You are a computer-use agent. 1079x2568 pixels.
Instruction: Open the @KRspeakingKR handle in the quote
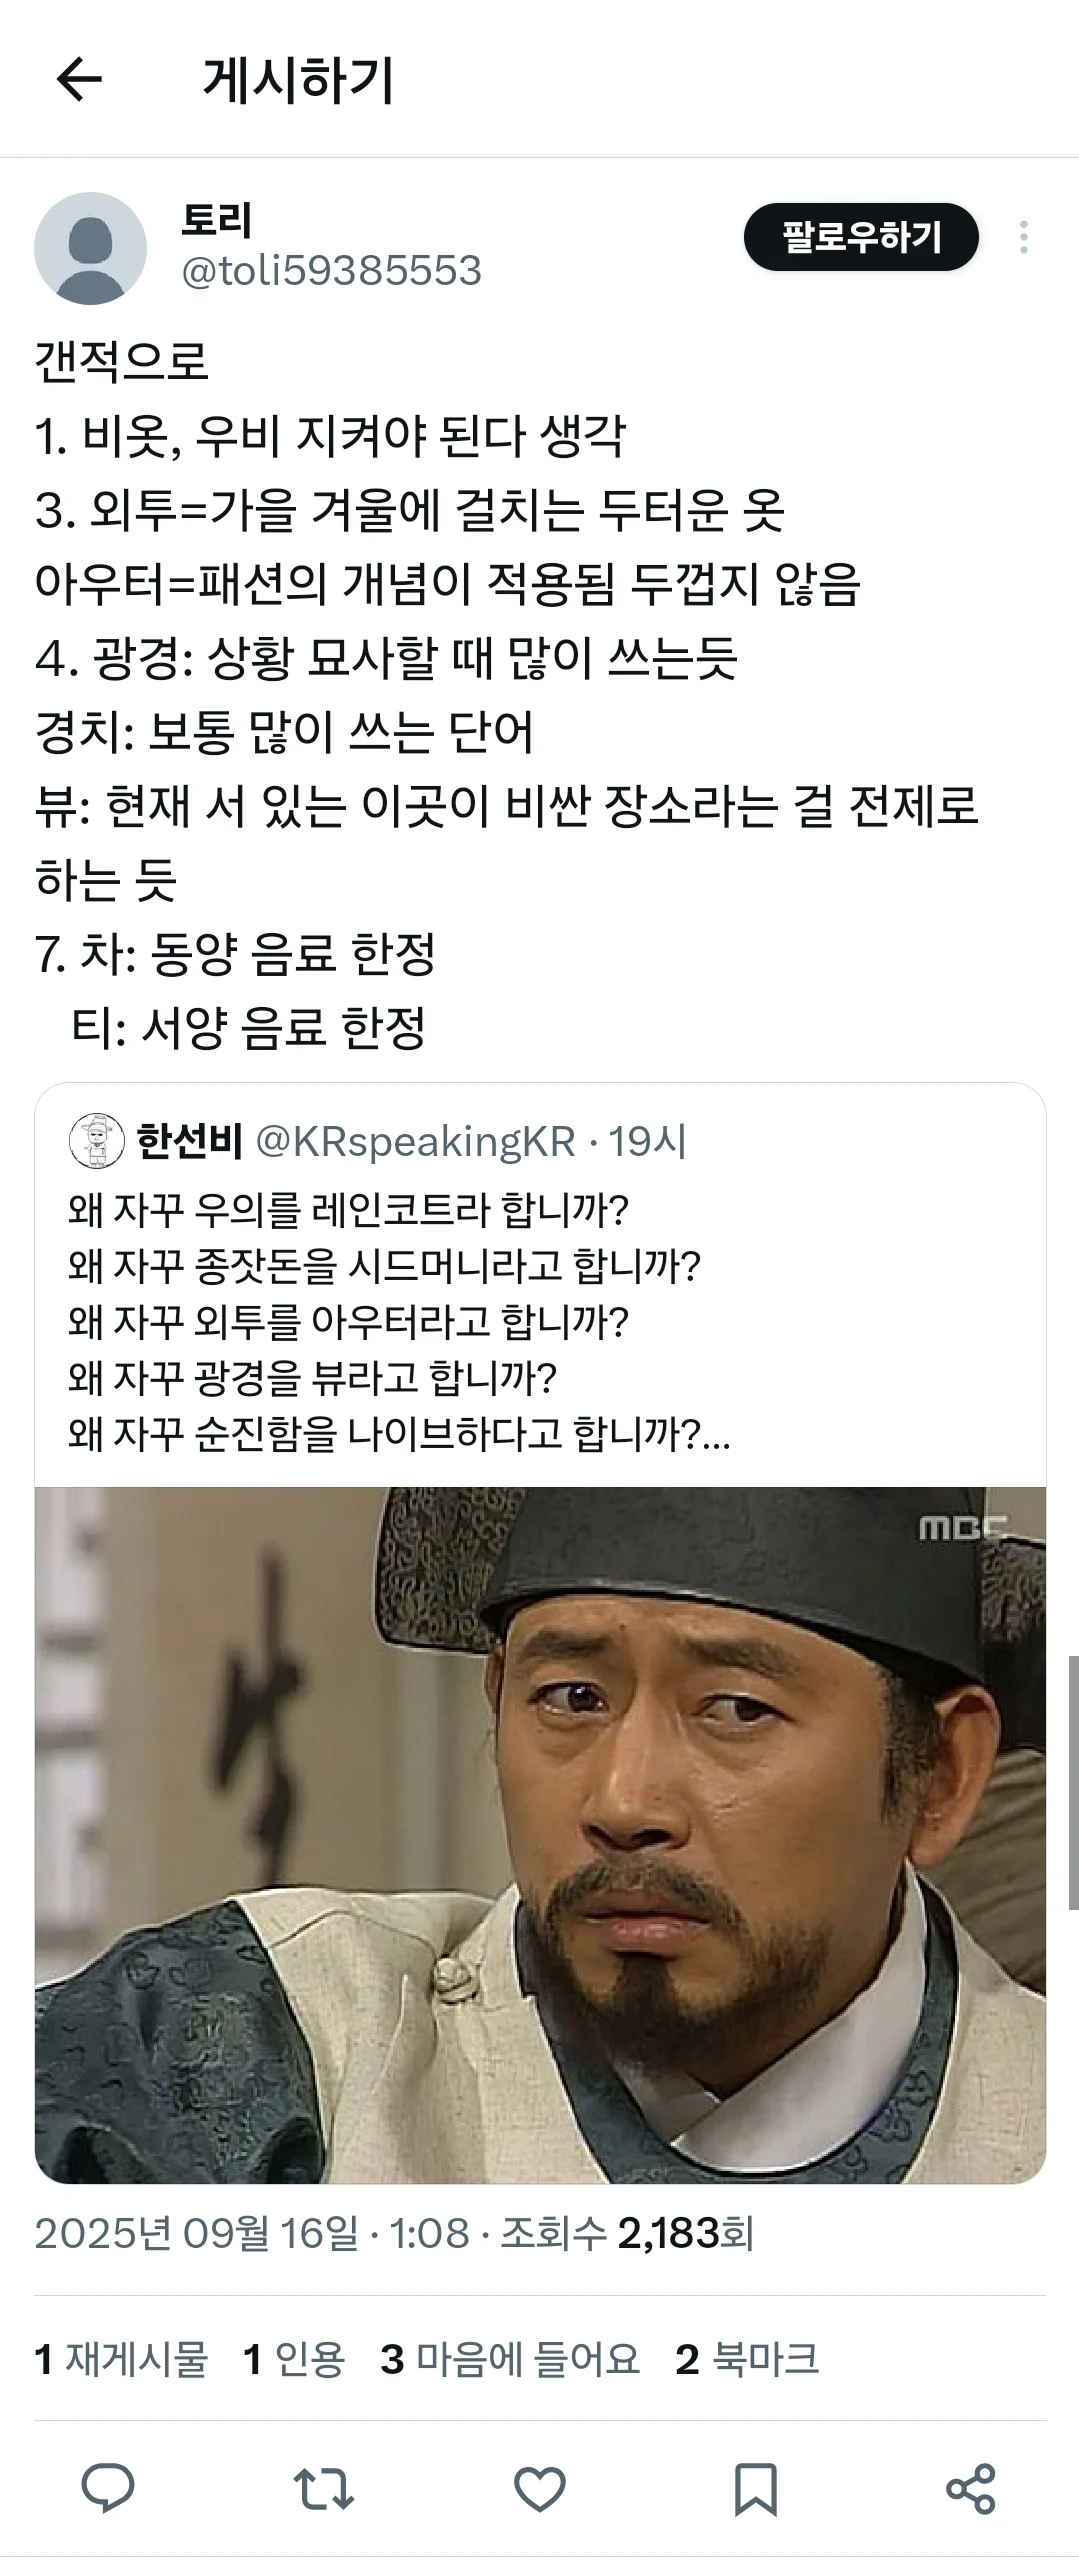point(415,1141)
